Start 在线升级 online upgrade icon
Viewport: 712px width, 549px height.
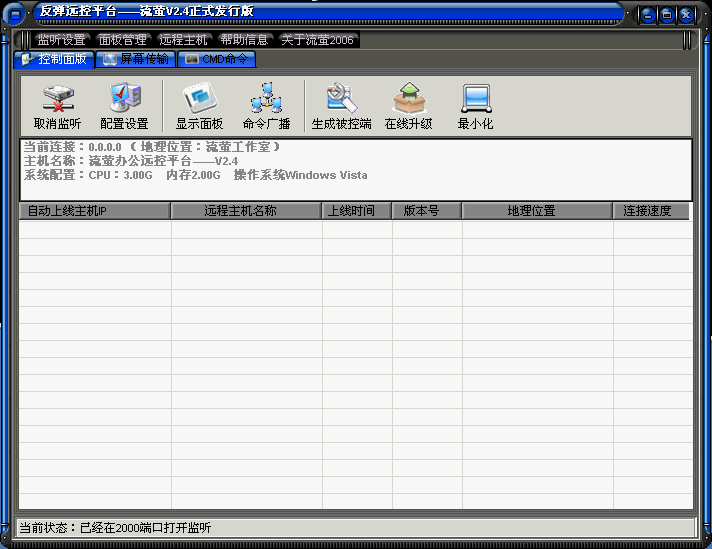(x=408, y=106)
